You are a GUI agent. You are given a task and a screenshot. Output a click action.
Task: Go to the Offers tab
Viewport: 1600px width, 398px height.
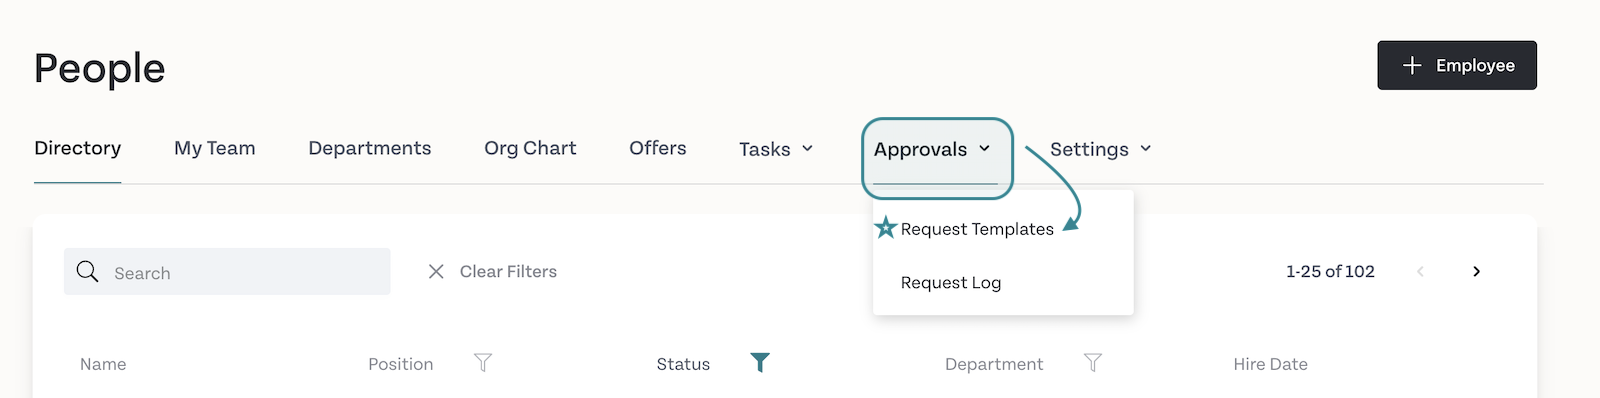[x=658, y=148]
